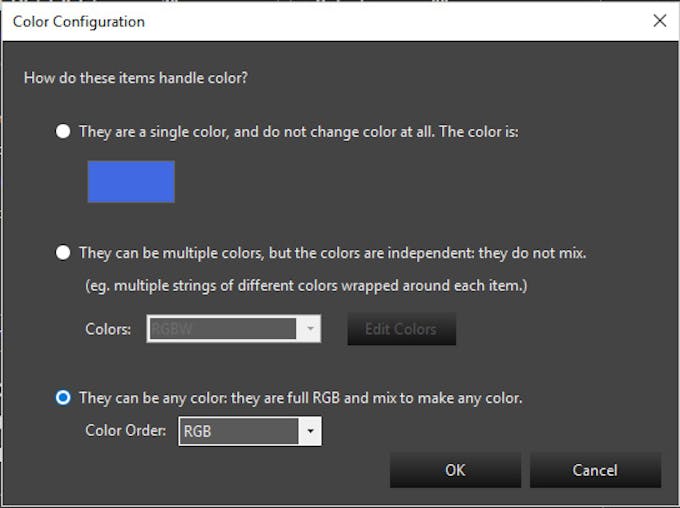Select the full RGB any-color radio button

point(64,398)
